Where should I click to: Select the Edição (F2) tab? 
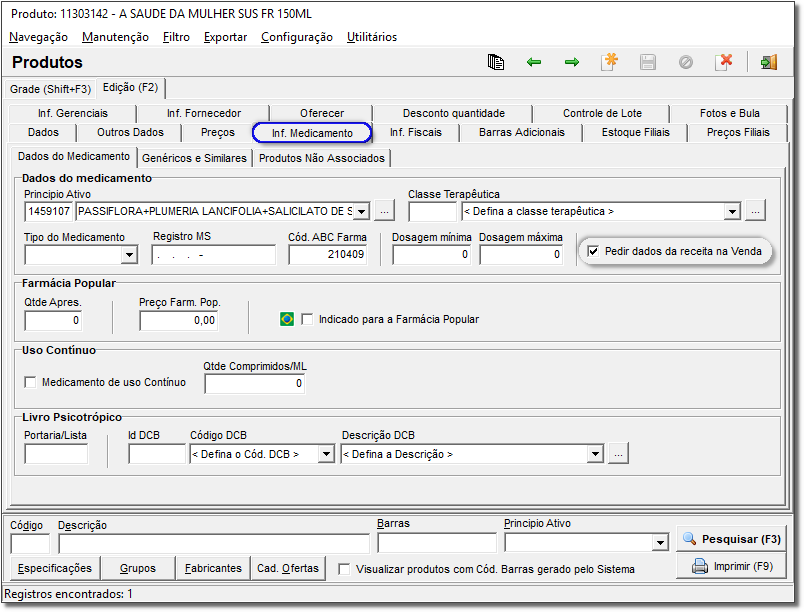[131, 87]
